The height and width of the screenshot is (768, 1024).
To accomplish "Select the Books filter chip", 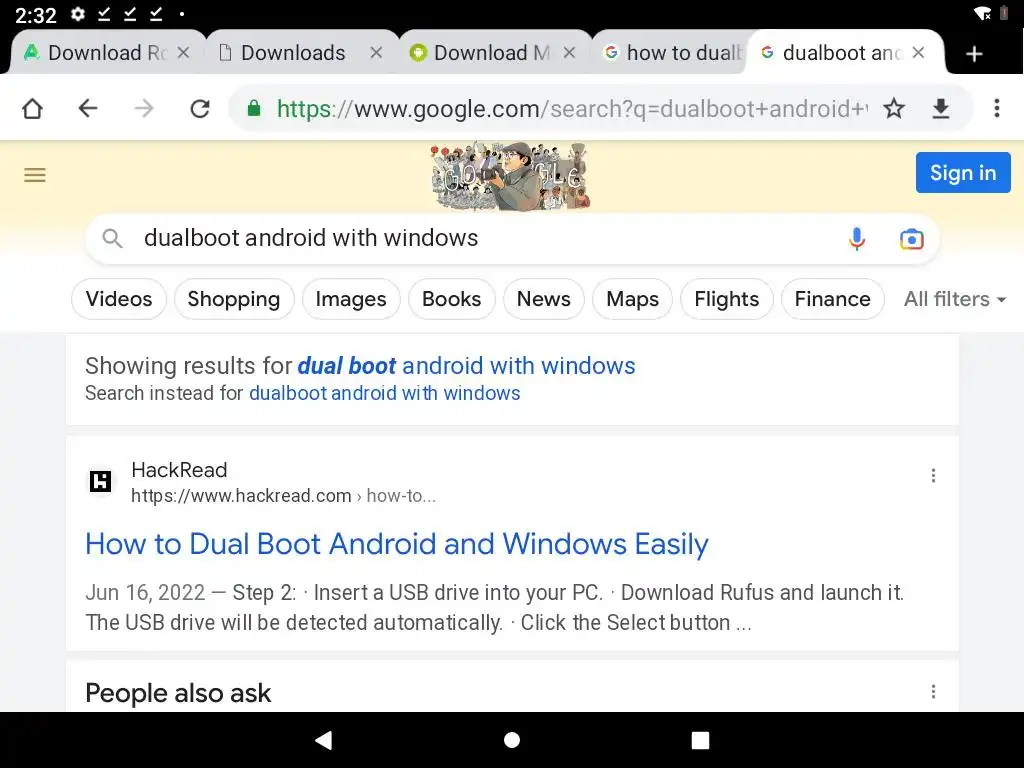I will (451, 299).
